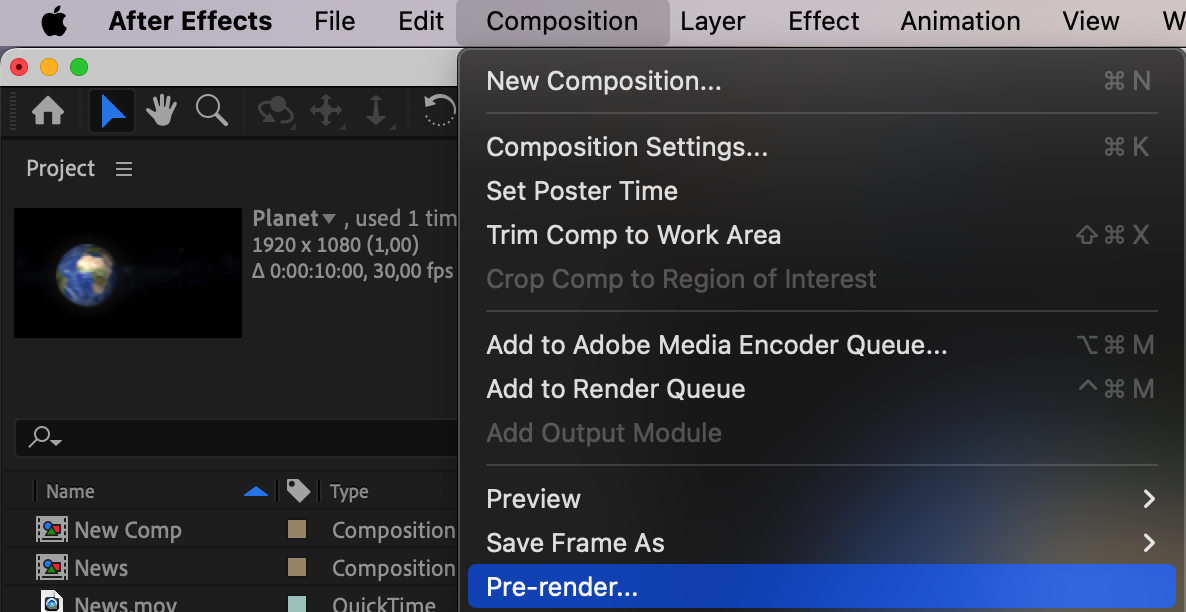Image resolution: width=1186 pixels, height=612 pixels.
Task: Open the Project panel hamburger menu
Action: click(124, 169)
